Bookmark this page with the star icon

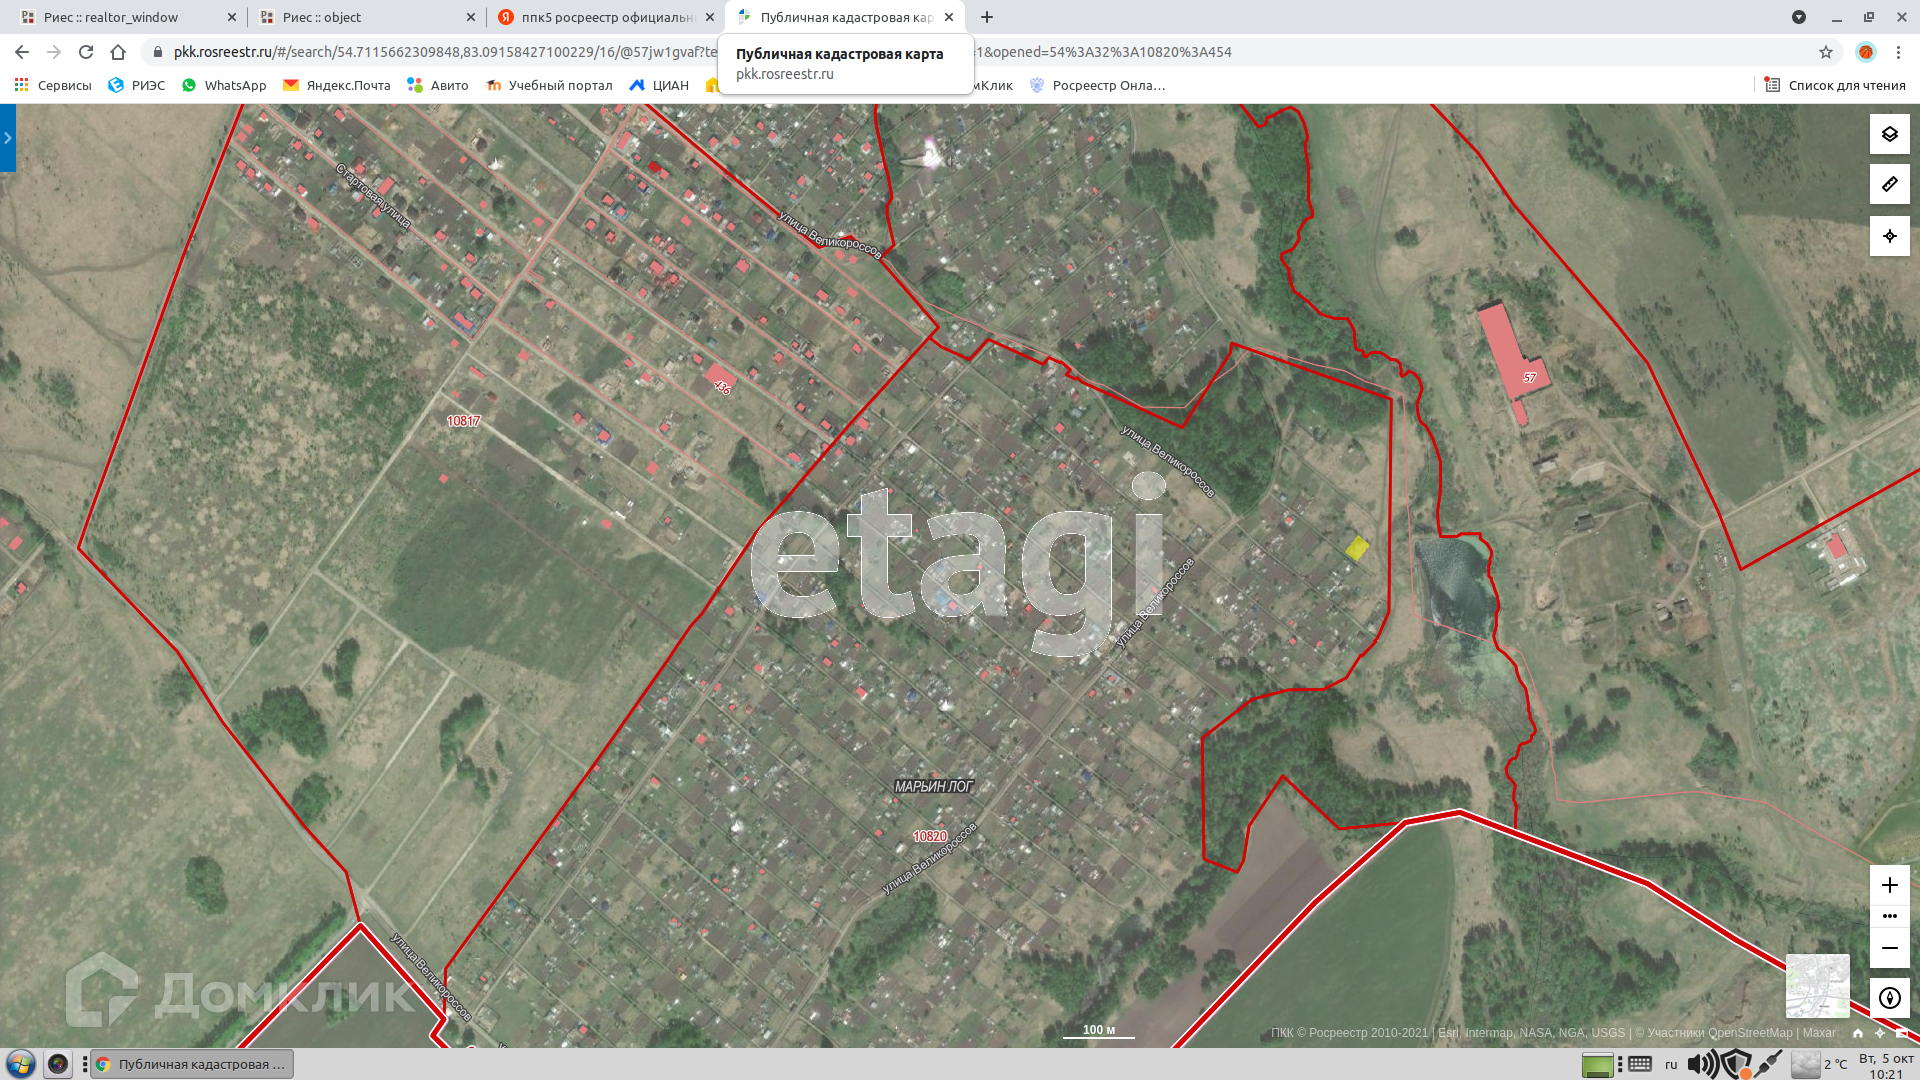tap(1825, 52)
